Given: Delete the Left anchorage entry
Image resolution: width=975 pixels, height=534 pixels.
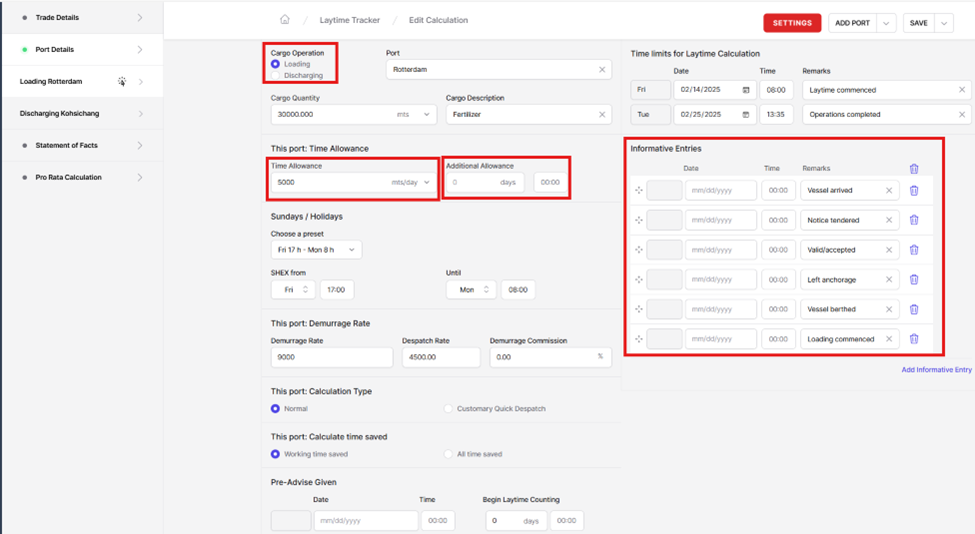Looking at the screenshot, I should coord(914,280).
